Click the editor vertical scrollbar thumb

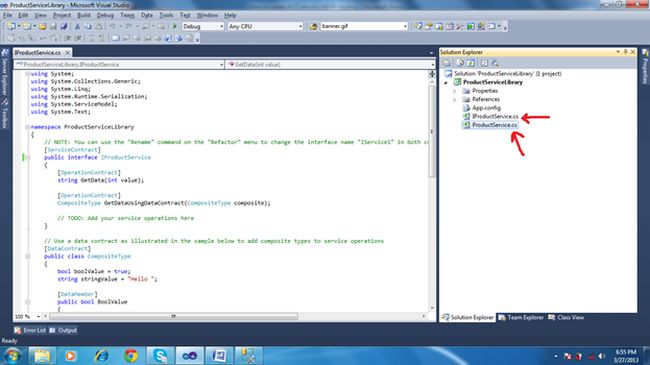point(432,131)
